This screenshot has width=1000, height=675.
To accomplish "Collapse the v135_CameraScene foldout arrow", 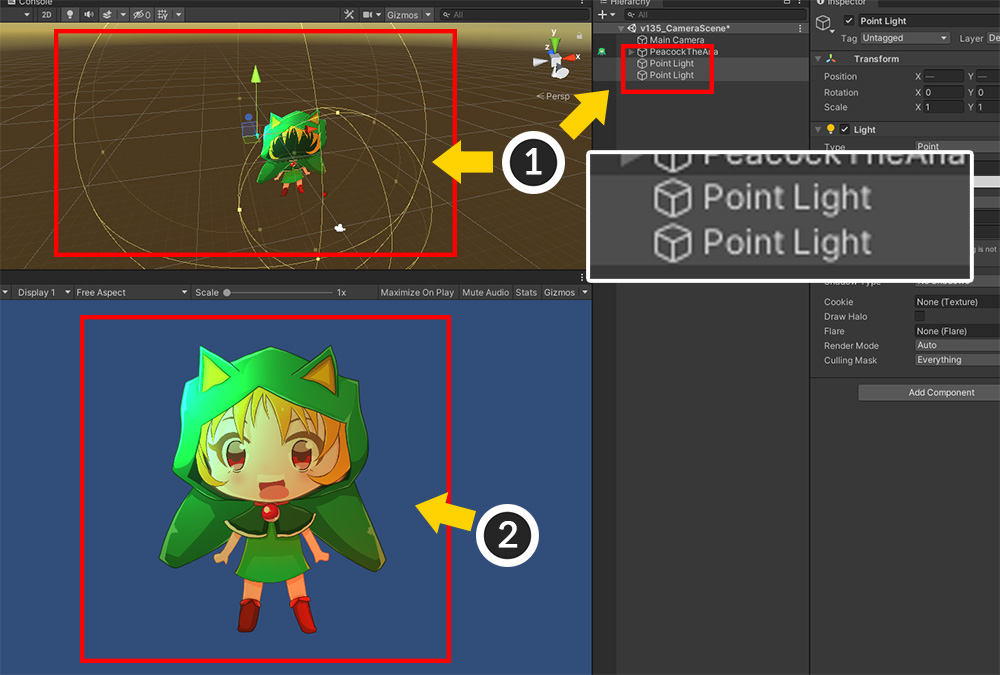I will [621, 29].
